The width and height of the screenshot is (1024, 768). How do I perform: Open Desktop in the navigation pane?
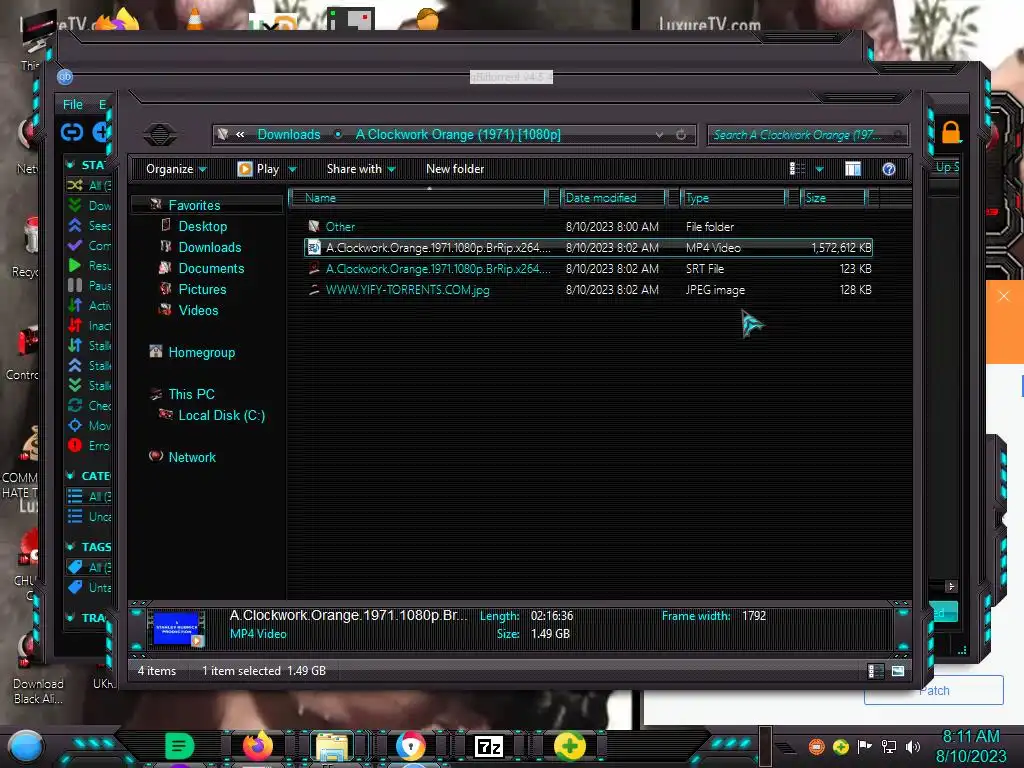(202, 227)
